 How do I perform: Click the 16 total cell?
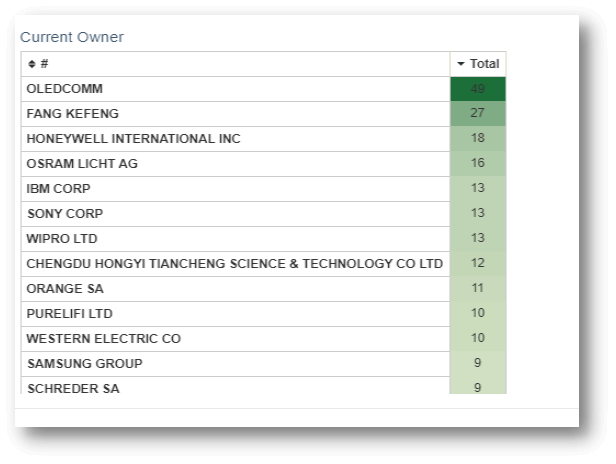pyautogui.click(x=478, y=163)
